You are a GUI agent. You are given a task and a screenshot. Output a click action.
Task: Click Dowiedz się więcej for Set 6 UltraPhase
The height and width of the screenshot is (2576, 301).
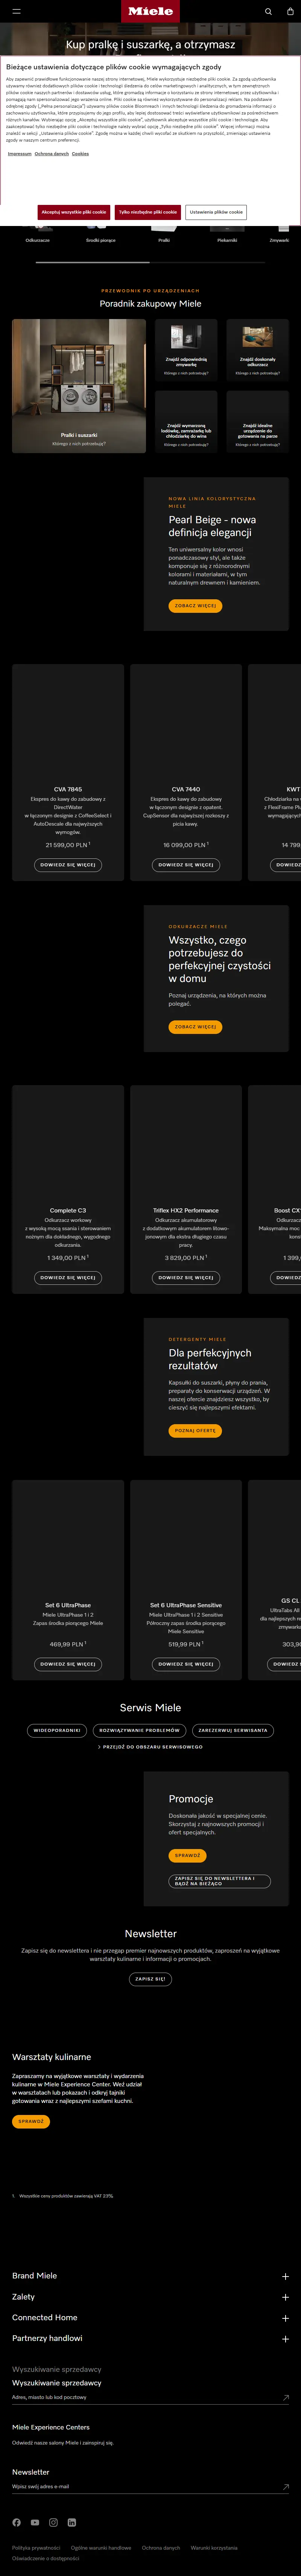68,1664
